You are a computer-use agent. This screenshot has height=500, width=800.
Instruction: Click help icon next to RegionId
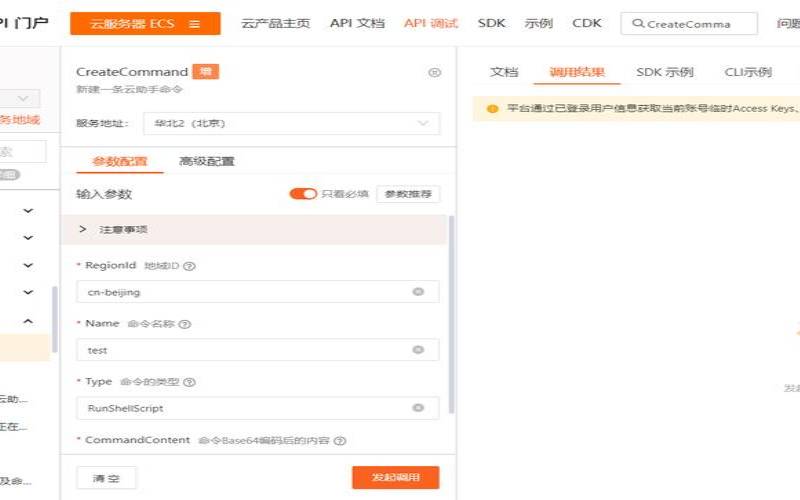[x=189, y=266]
